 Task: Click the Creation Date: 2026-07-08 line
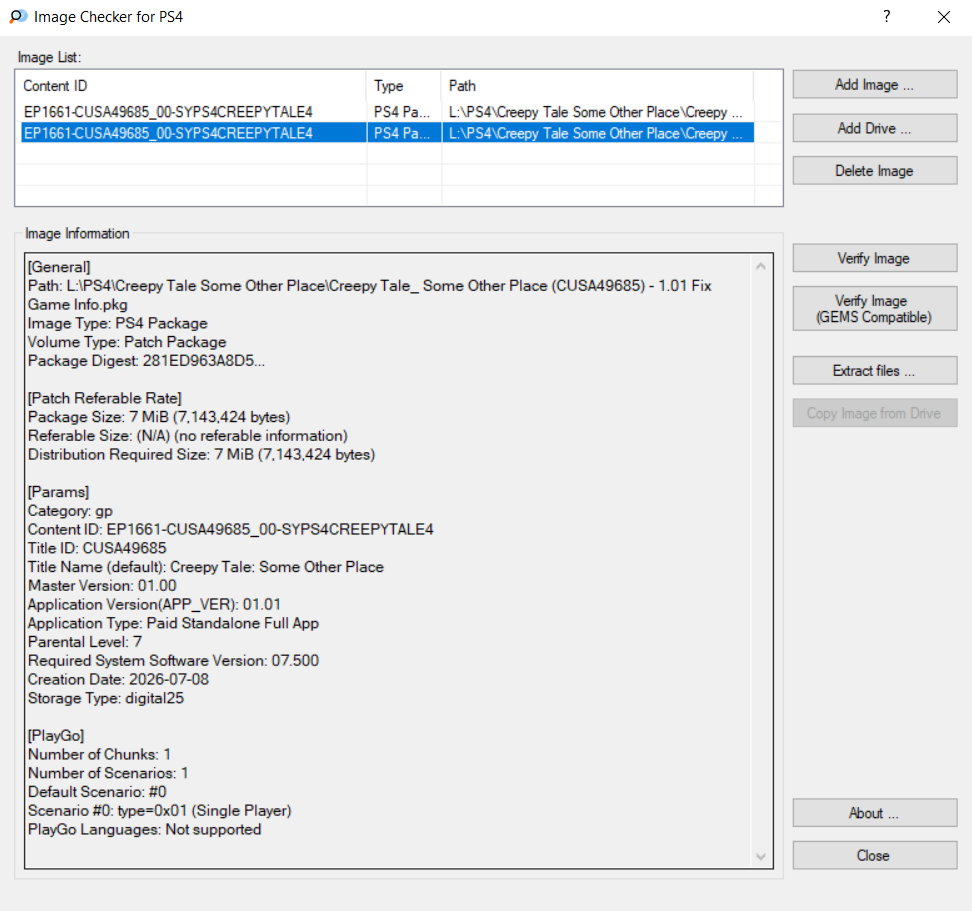pos(118,679)
